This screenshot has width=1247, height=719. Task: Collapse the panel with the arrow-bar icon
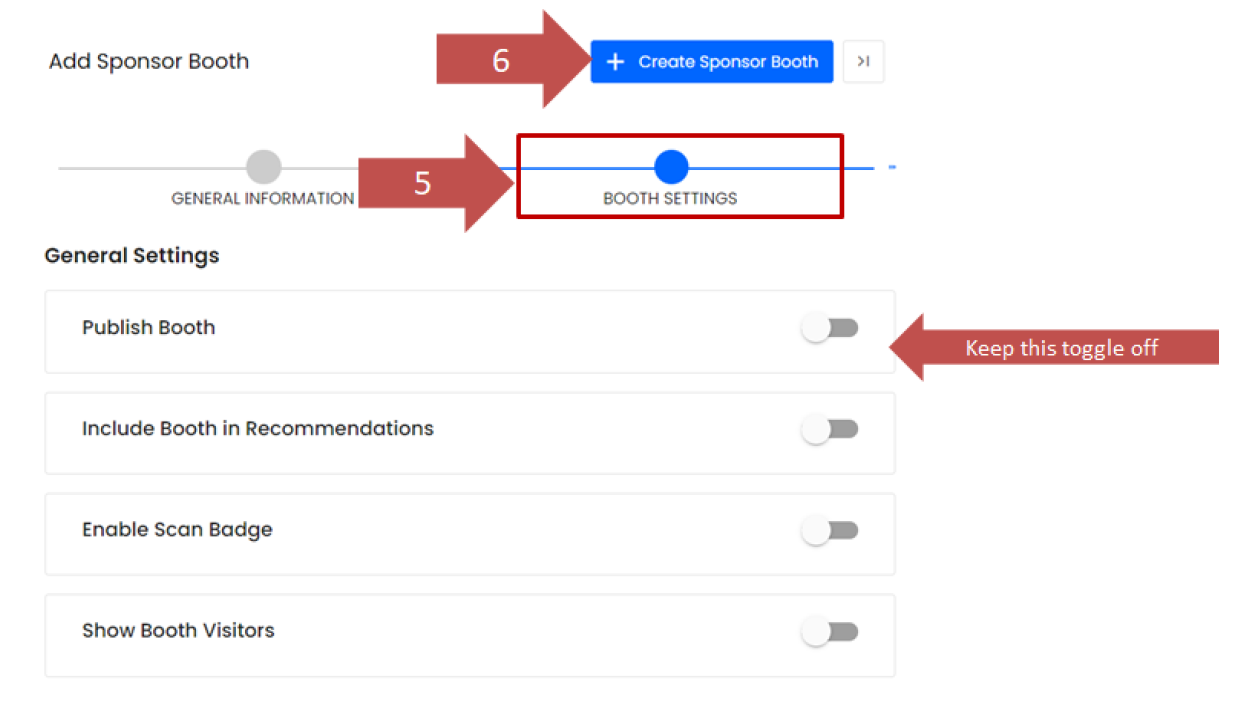click(863, 62)
